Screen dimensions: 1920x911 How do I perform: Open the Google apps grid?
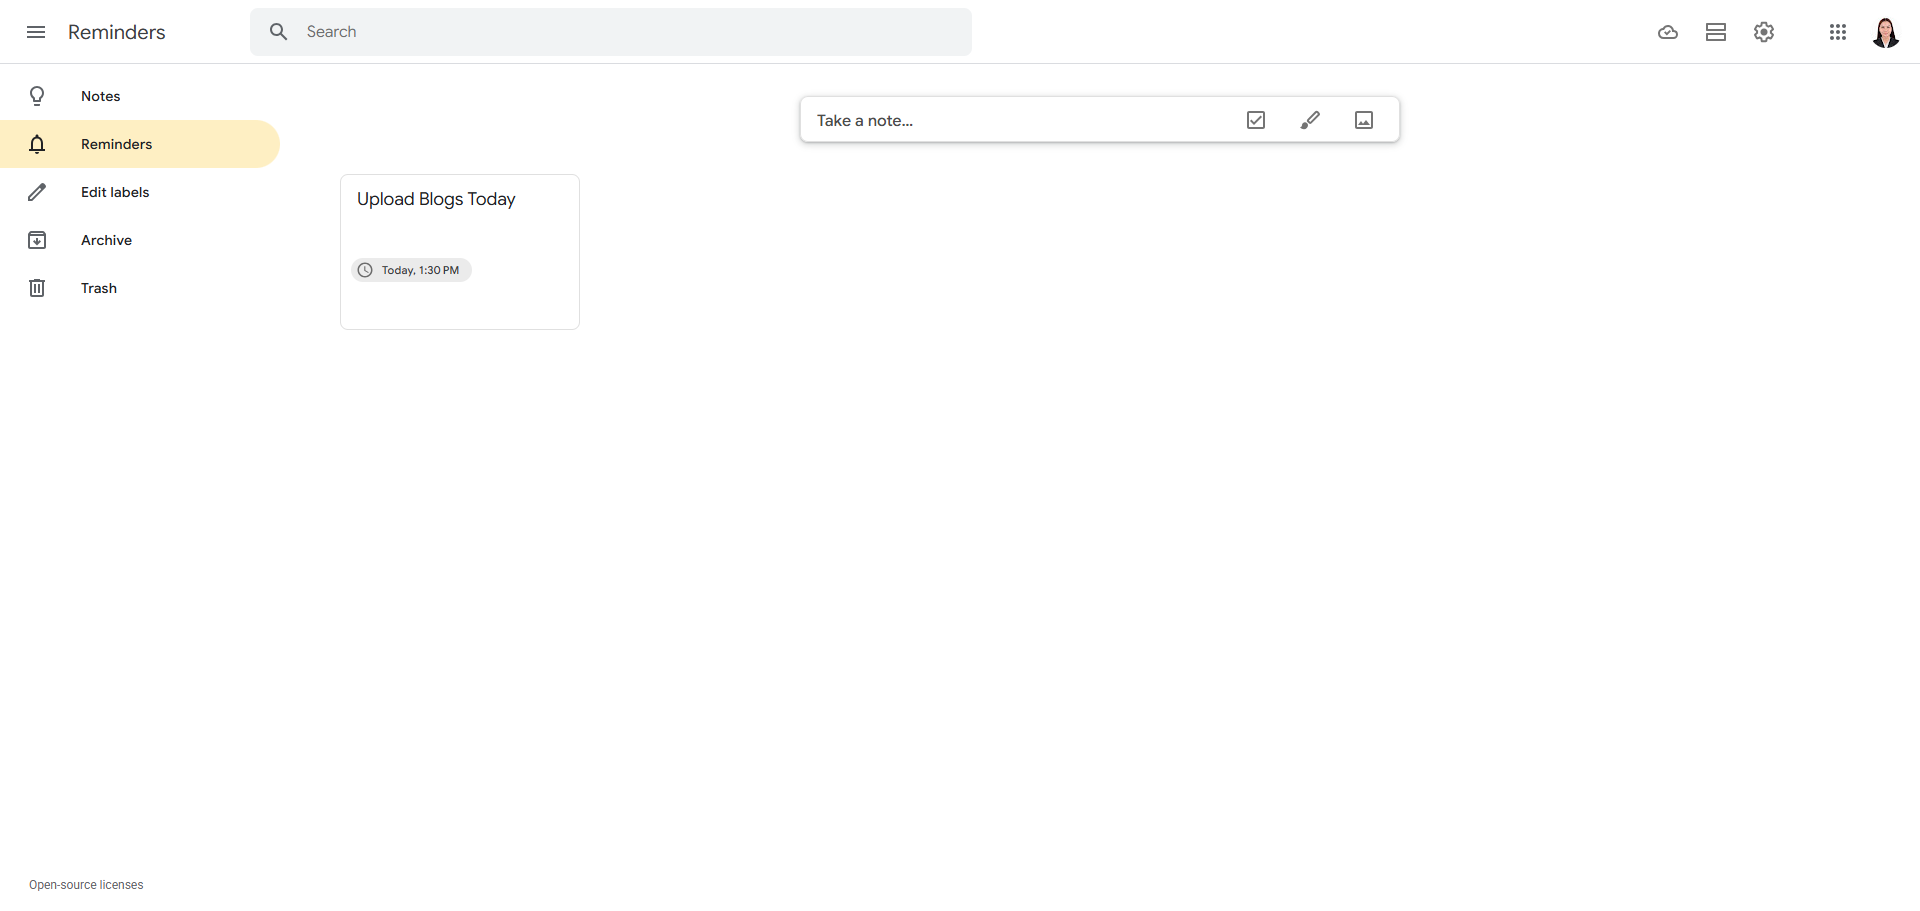click(1838, 32)
